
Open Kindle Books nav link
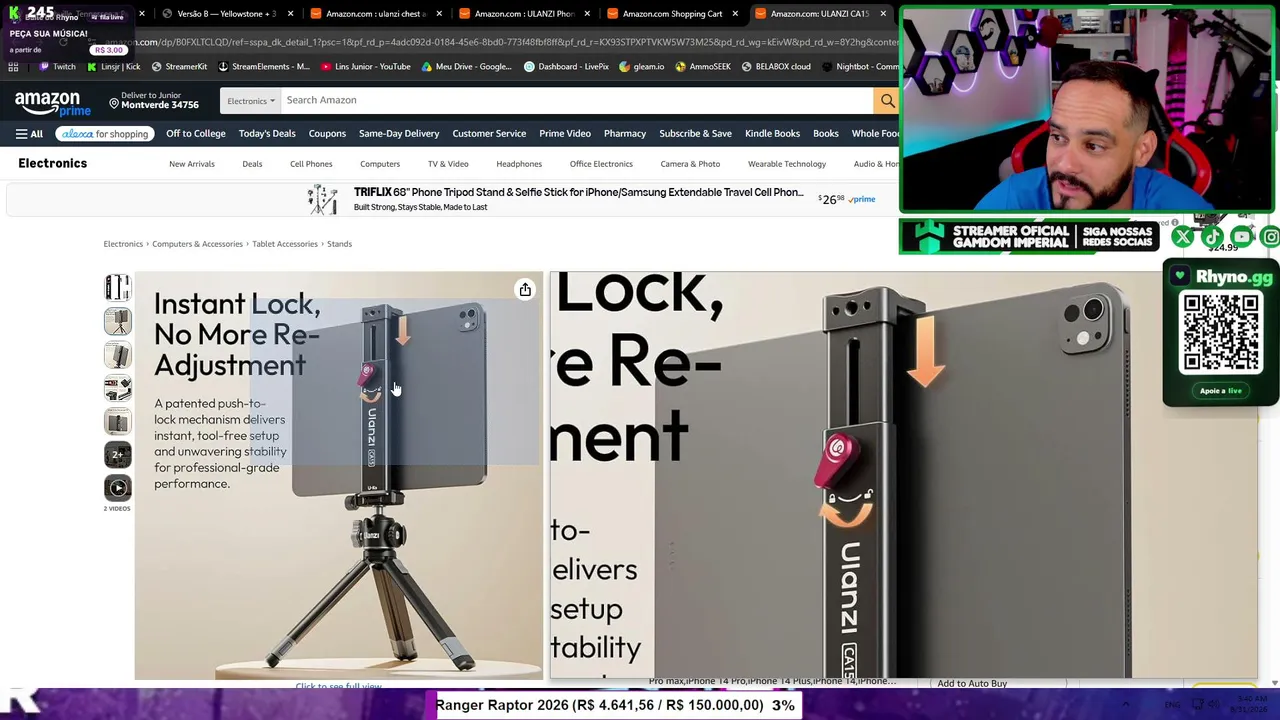[x=772, y=134]
